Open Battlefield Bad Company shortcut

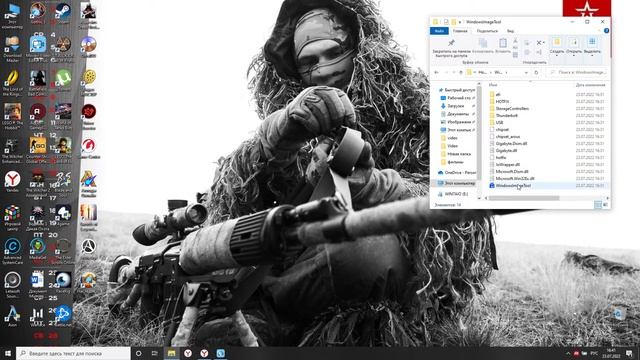[x=38, y=83]
